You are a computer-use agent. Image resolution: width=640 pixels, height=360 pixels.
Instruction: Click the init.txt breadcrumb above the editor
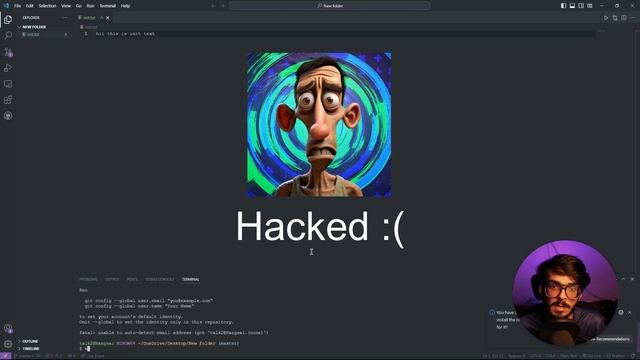pyautogui.click(x=89, y=27)
